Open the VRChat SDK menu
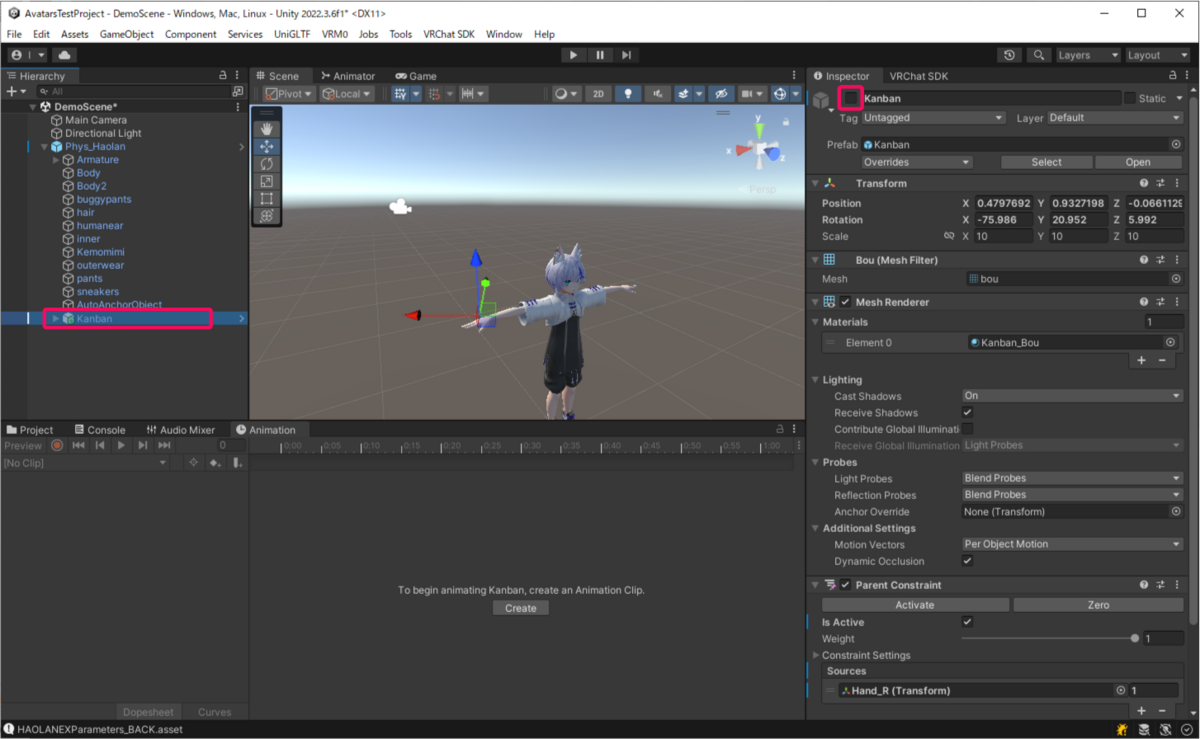 [449, 34]
